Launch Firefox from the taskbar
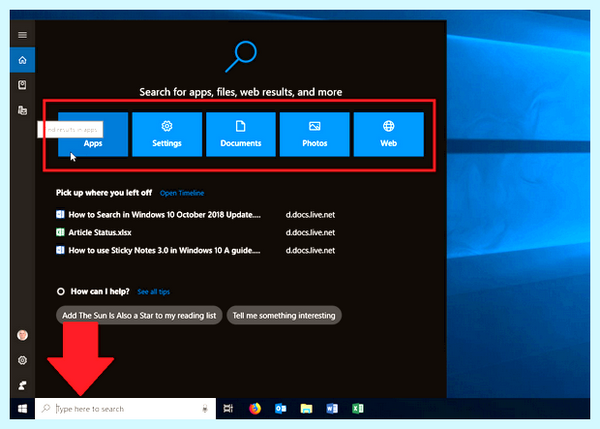600x429 pixels. 255,409
